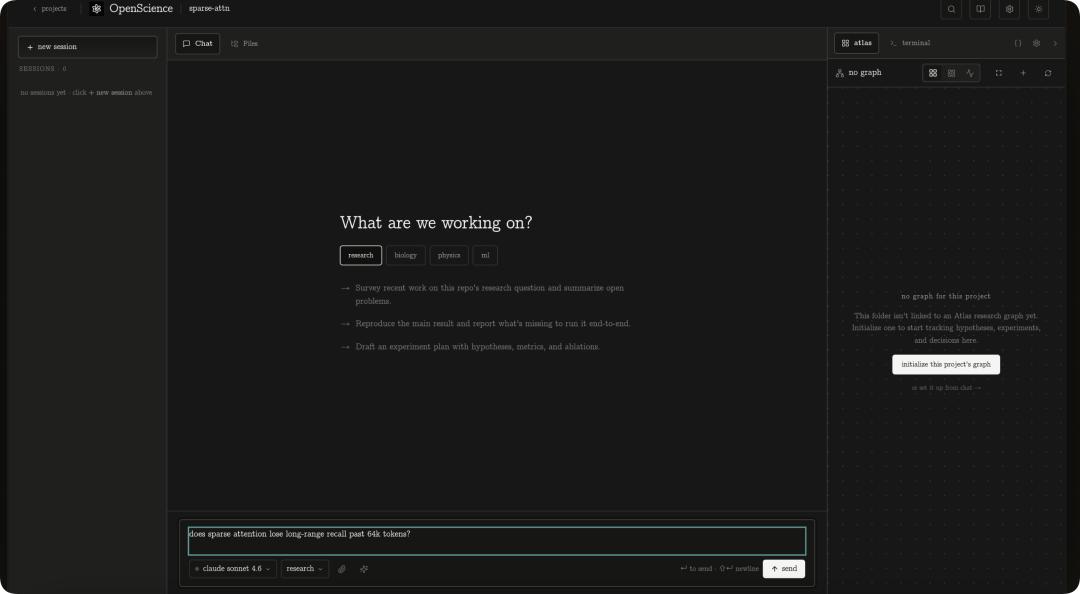
Task: Click the 'no graph for this project' text
Action: coord(946,296)
